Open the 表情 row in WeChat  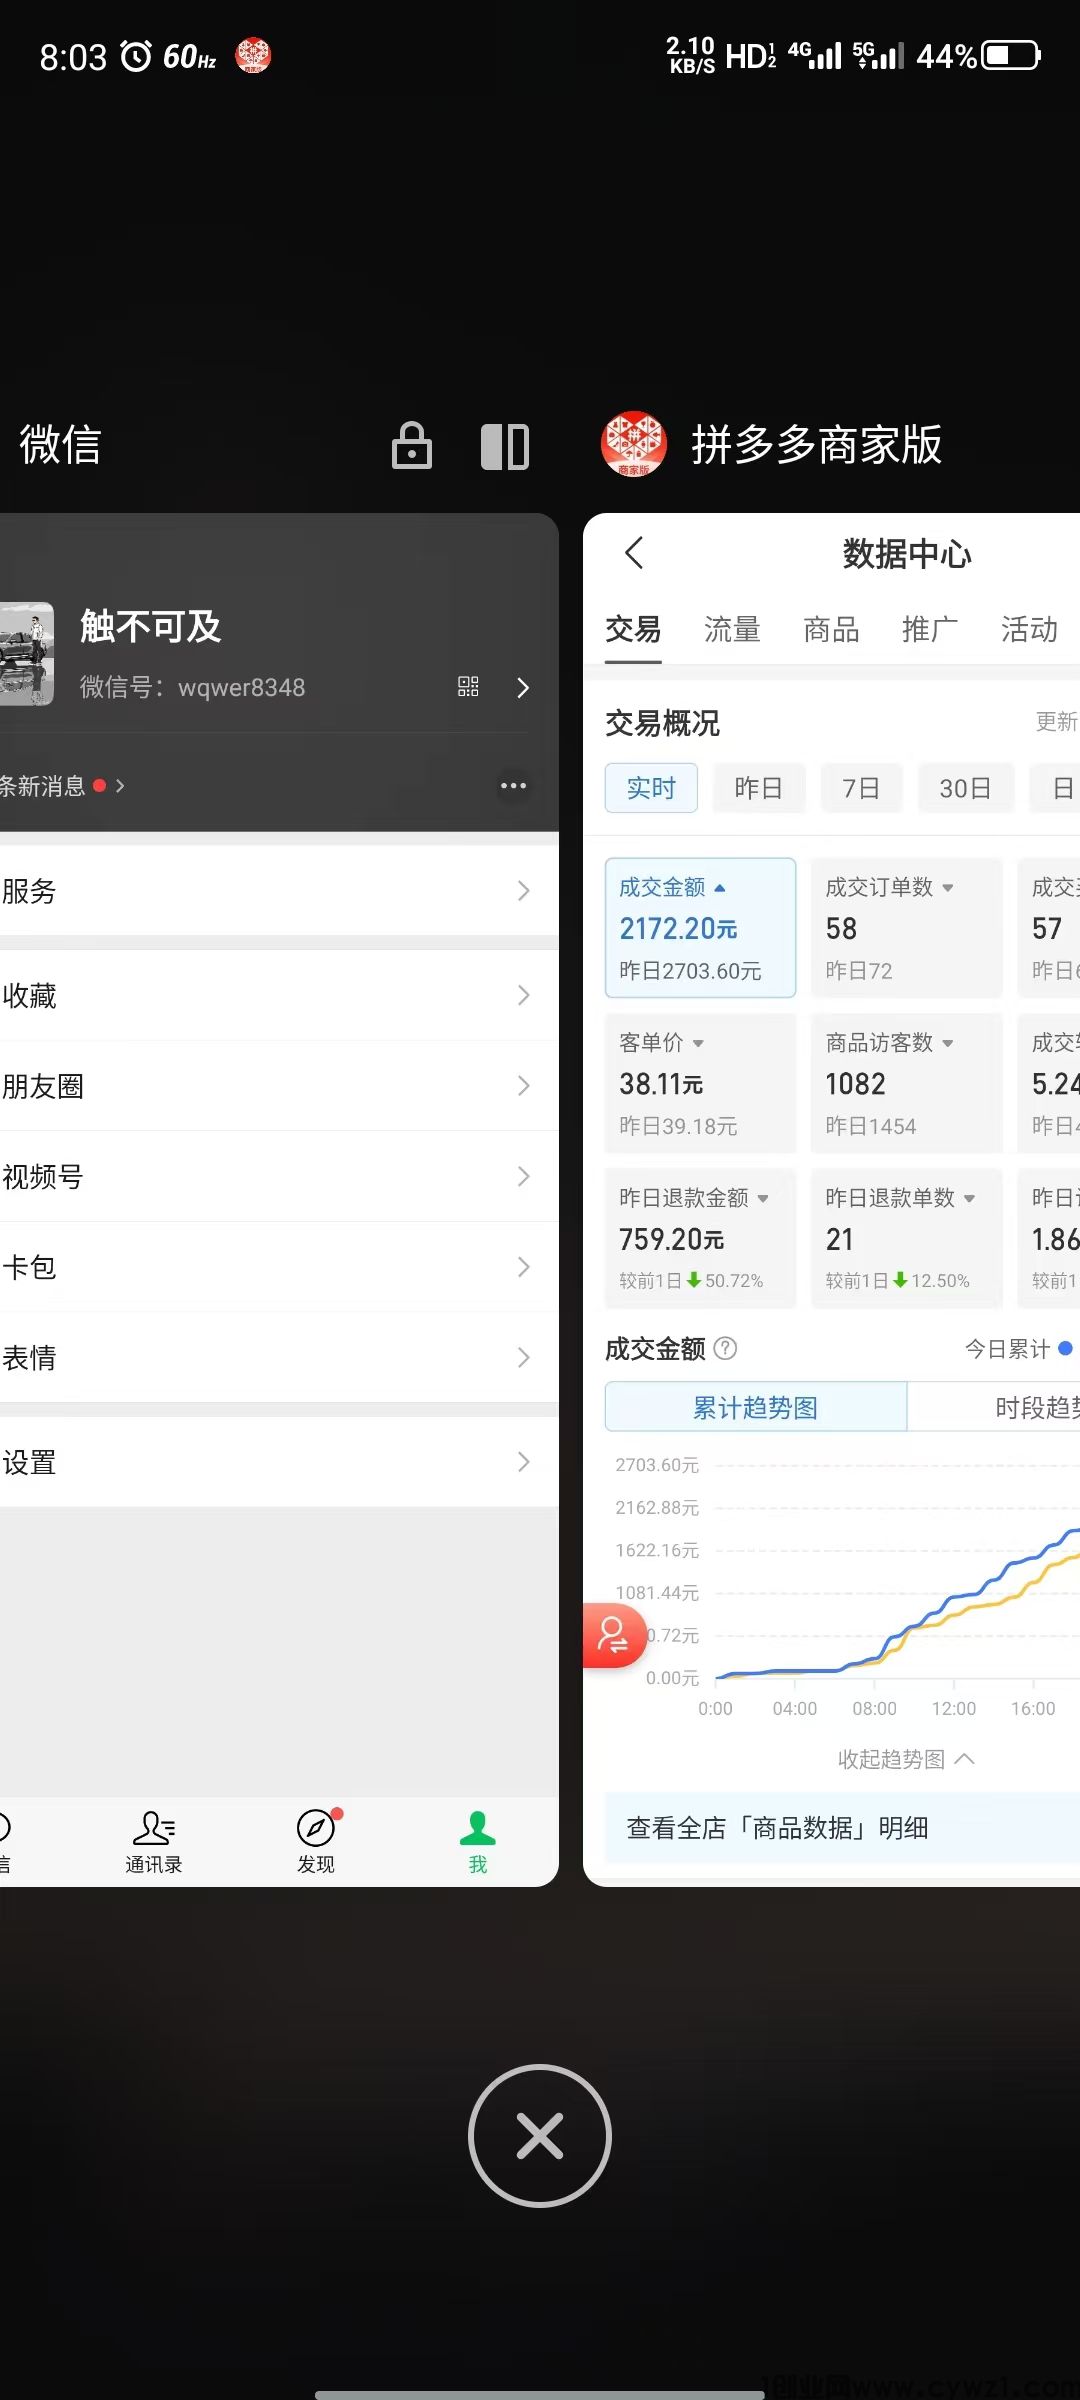coord(279,1358)
